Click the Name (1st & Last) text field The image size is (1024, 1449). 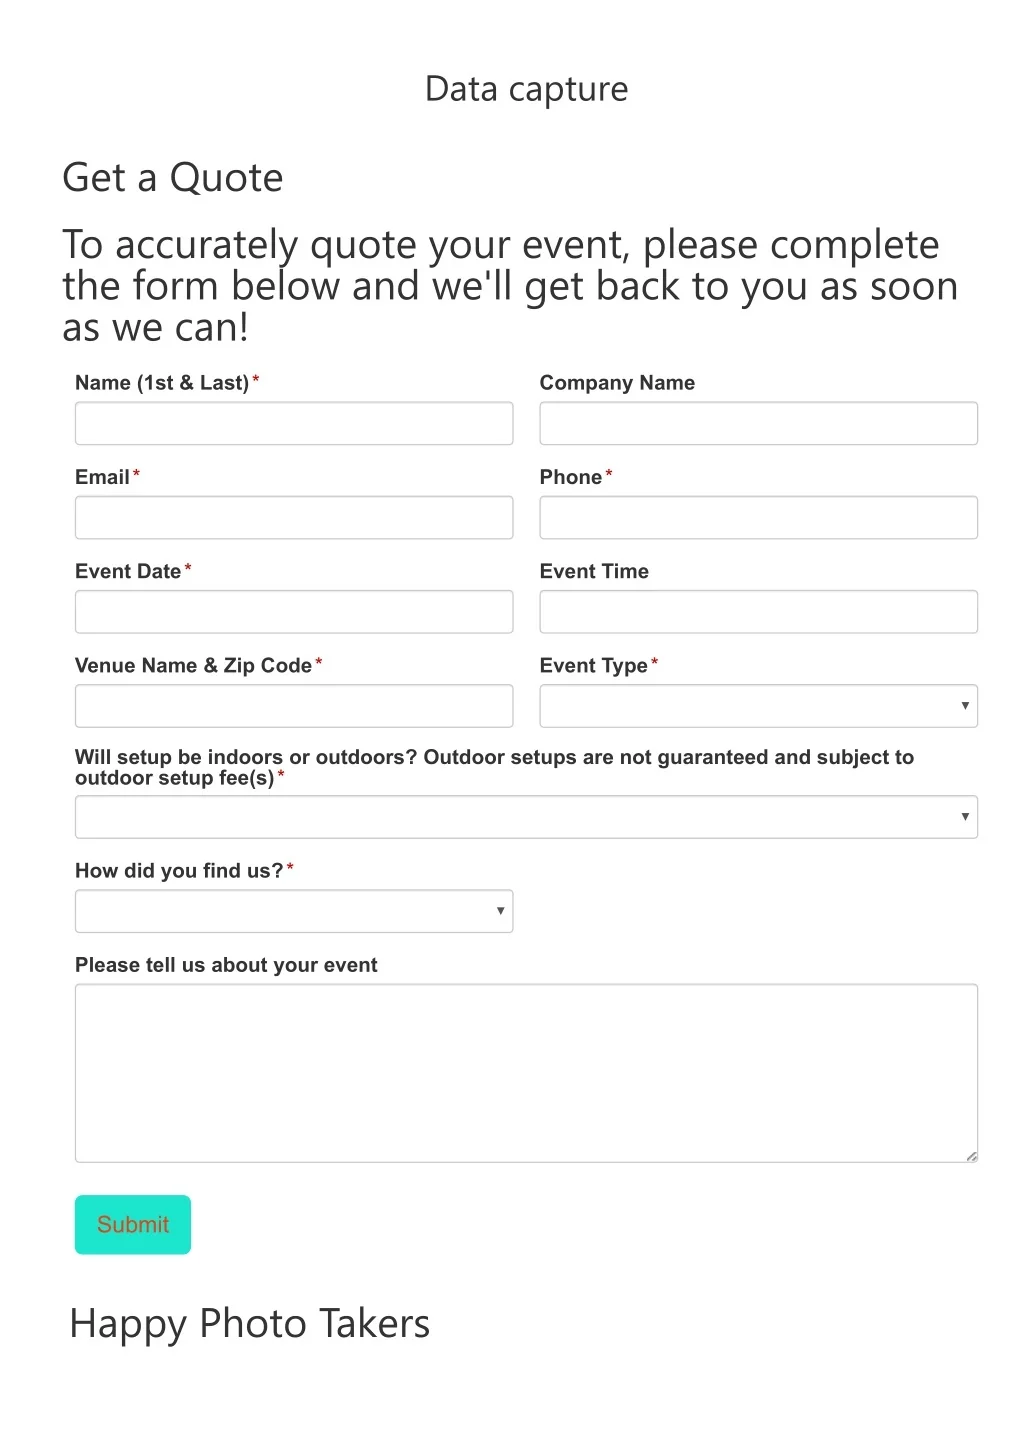coord(294,423)
